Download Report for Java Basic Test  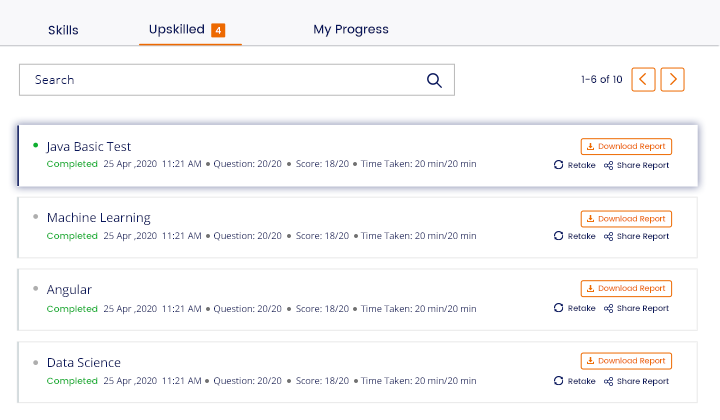[626, 146]
